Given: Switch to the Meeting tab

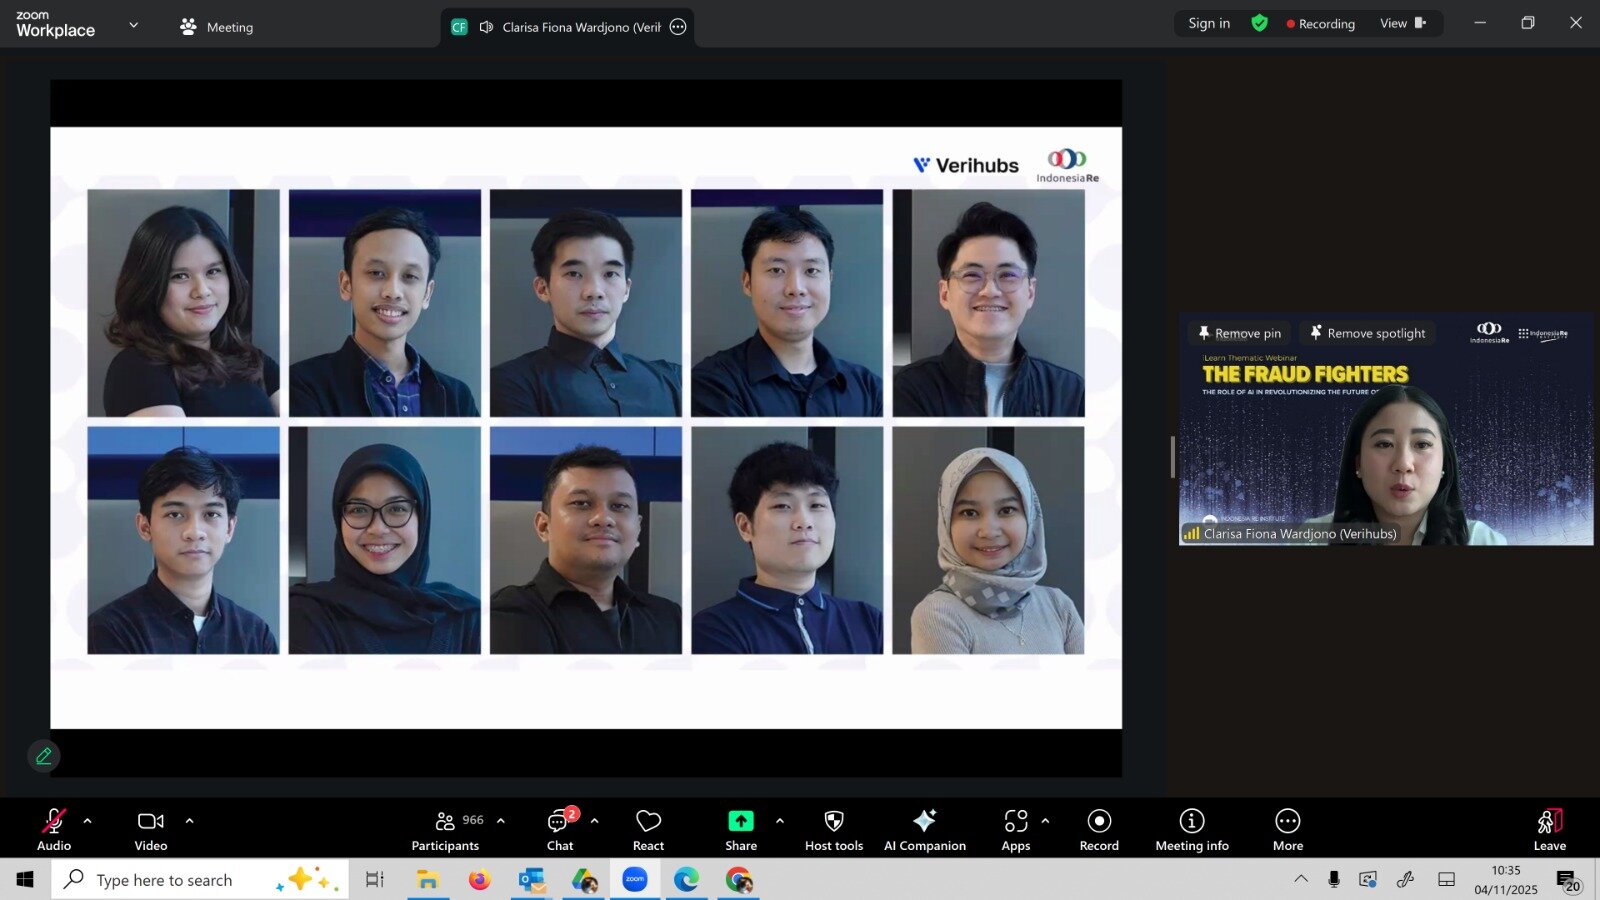Looking at the screenshot, I should (x=216, y=27).
